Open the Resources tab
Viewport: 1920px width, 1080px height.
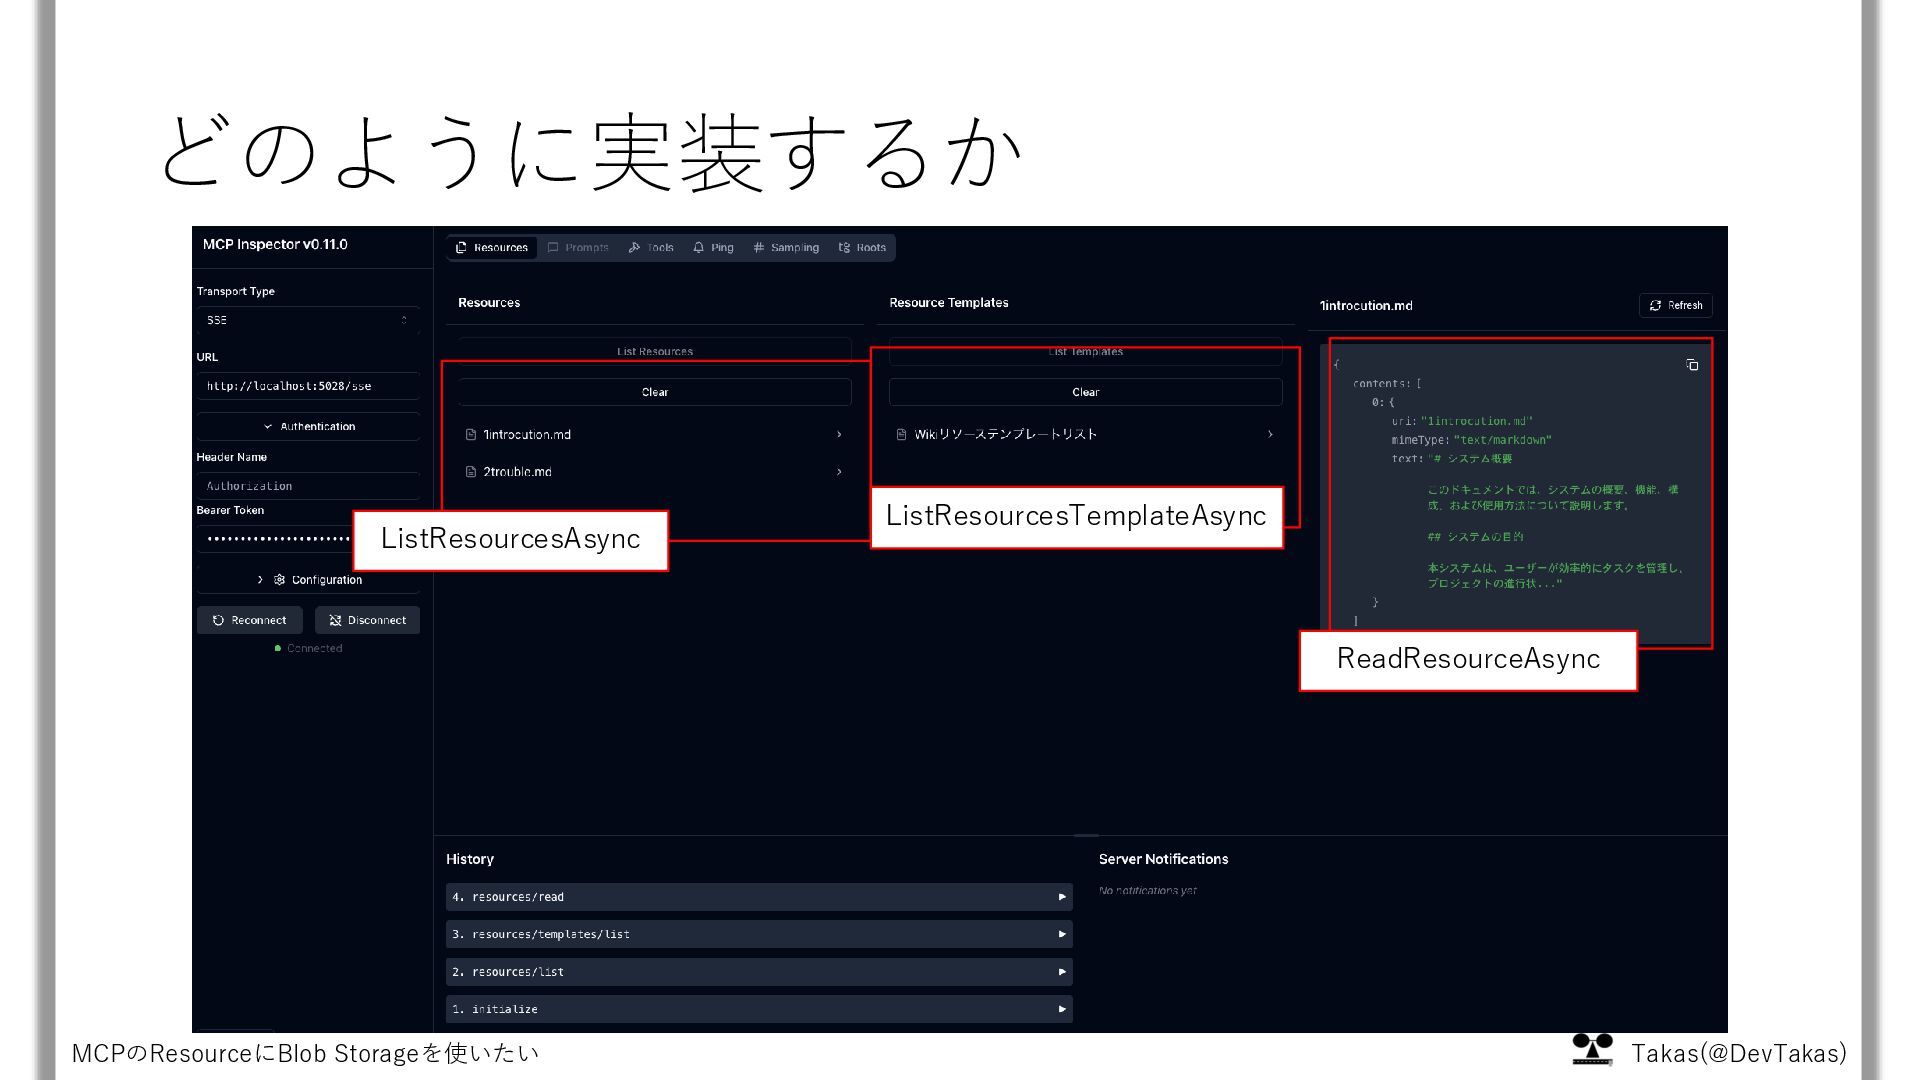pos(491,248)
